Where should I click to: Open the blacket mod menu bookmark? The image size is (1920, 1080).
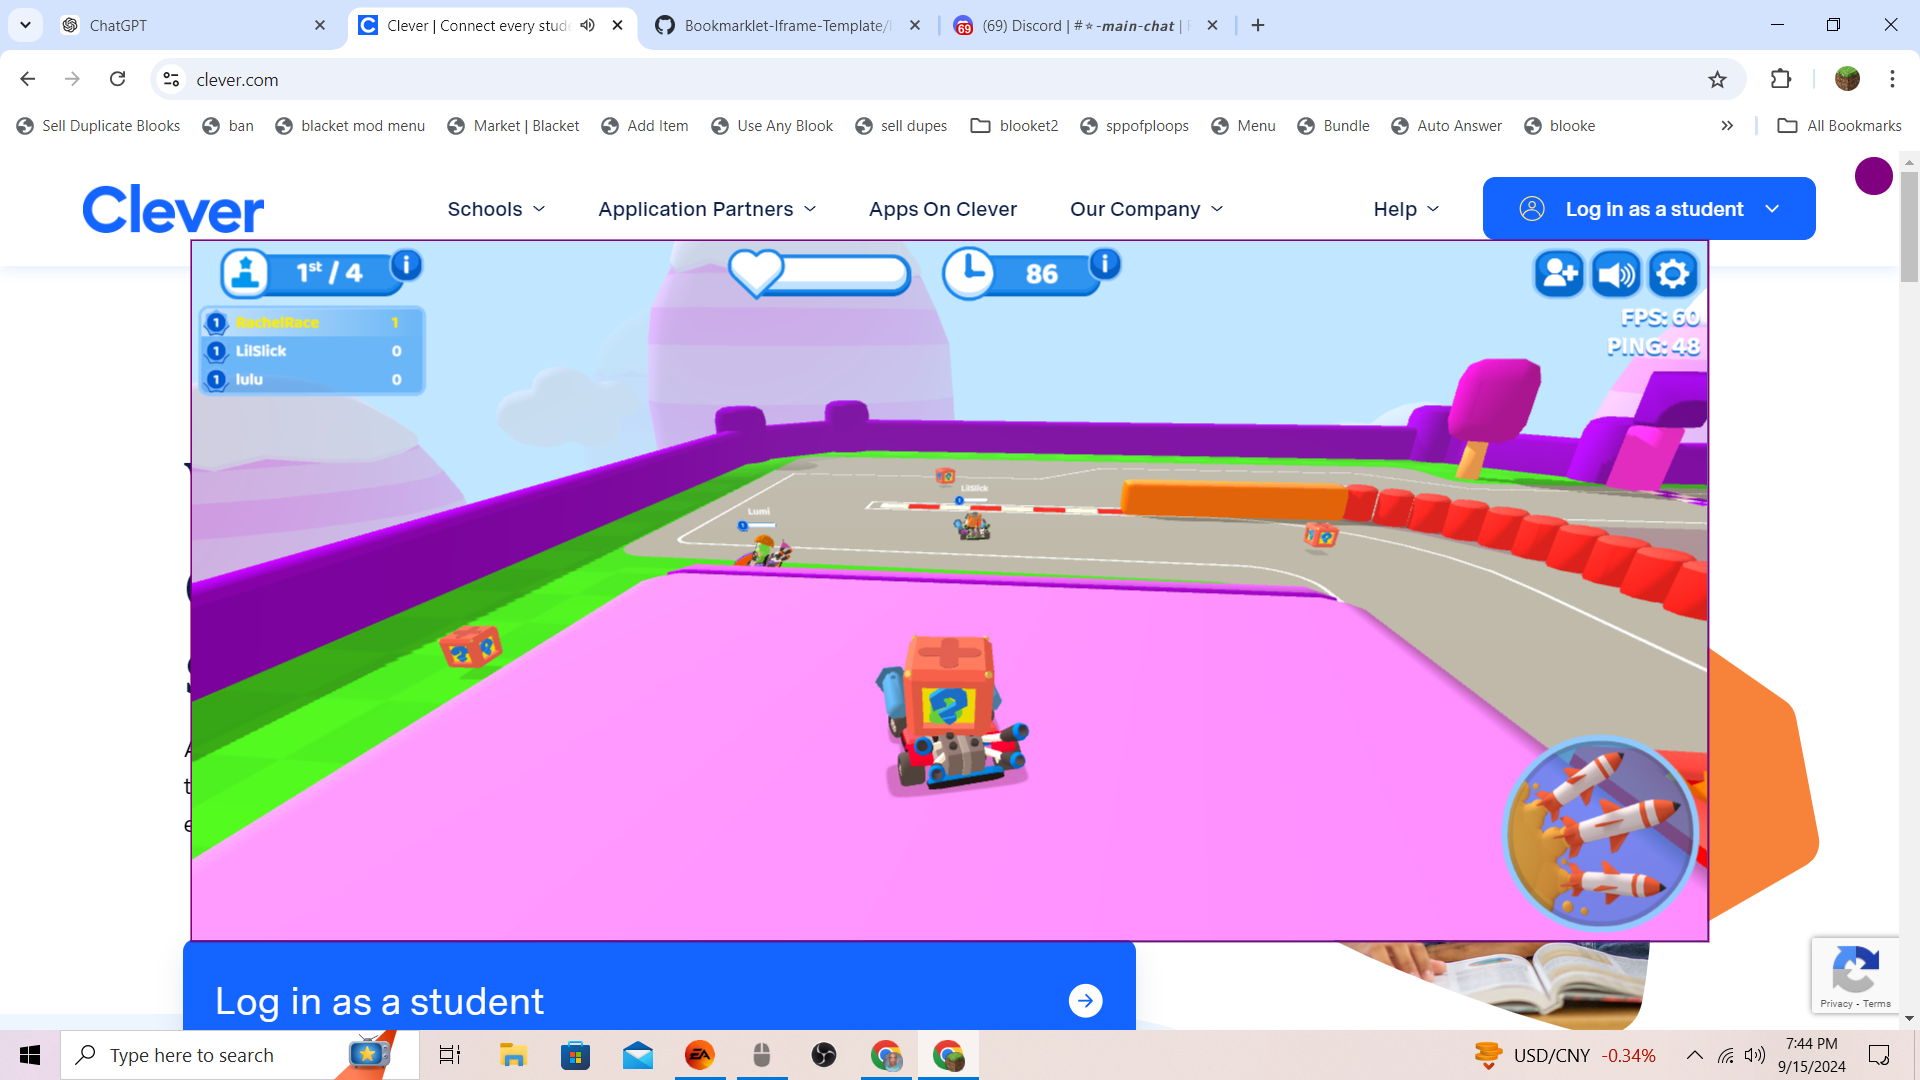(x=350, y=126)
